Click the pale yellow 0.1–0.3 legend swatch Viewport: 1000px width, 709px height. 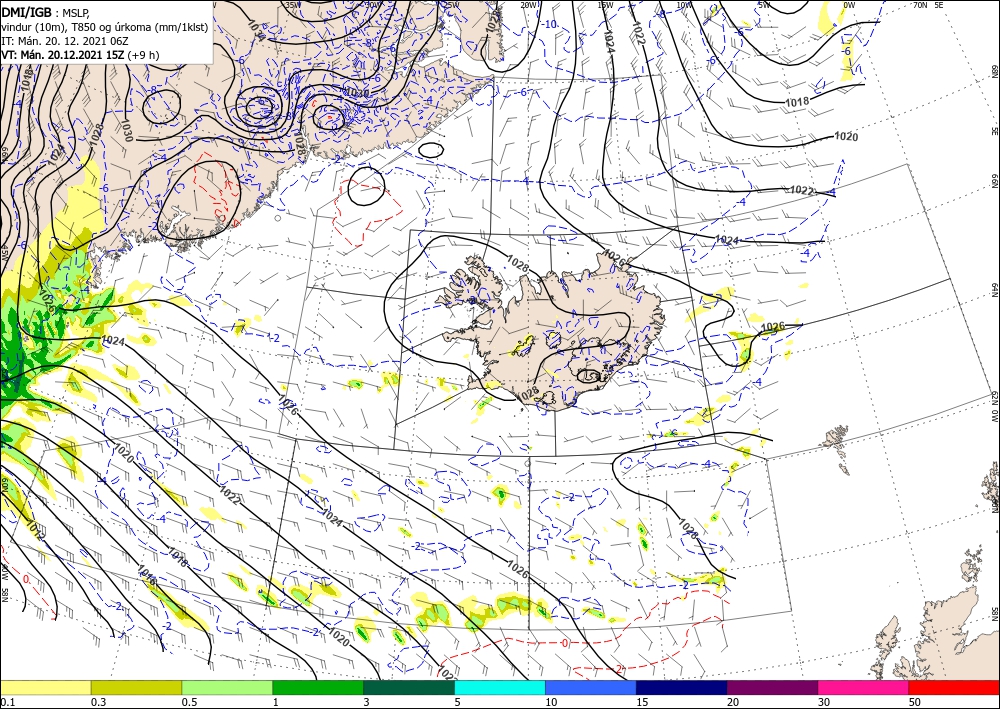pyautogui.click(x=45, y=687)
